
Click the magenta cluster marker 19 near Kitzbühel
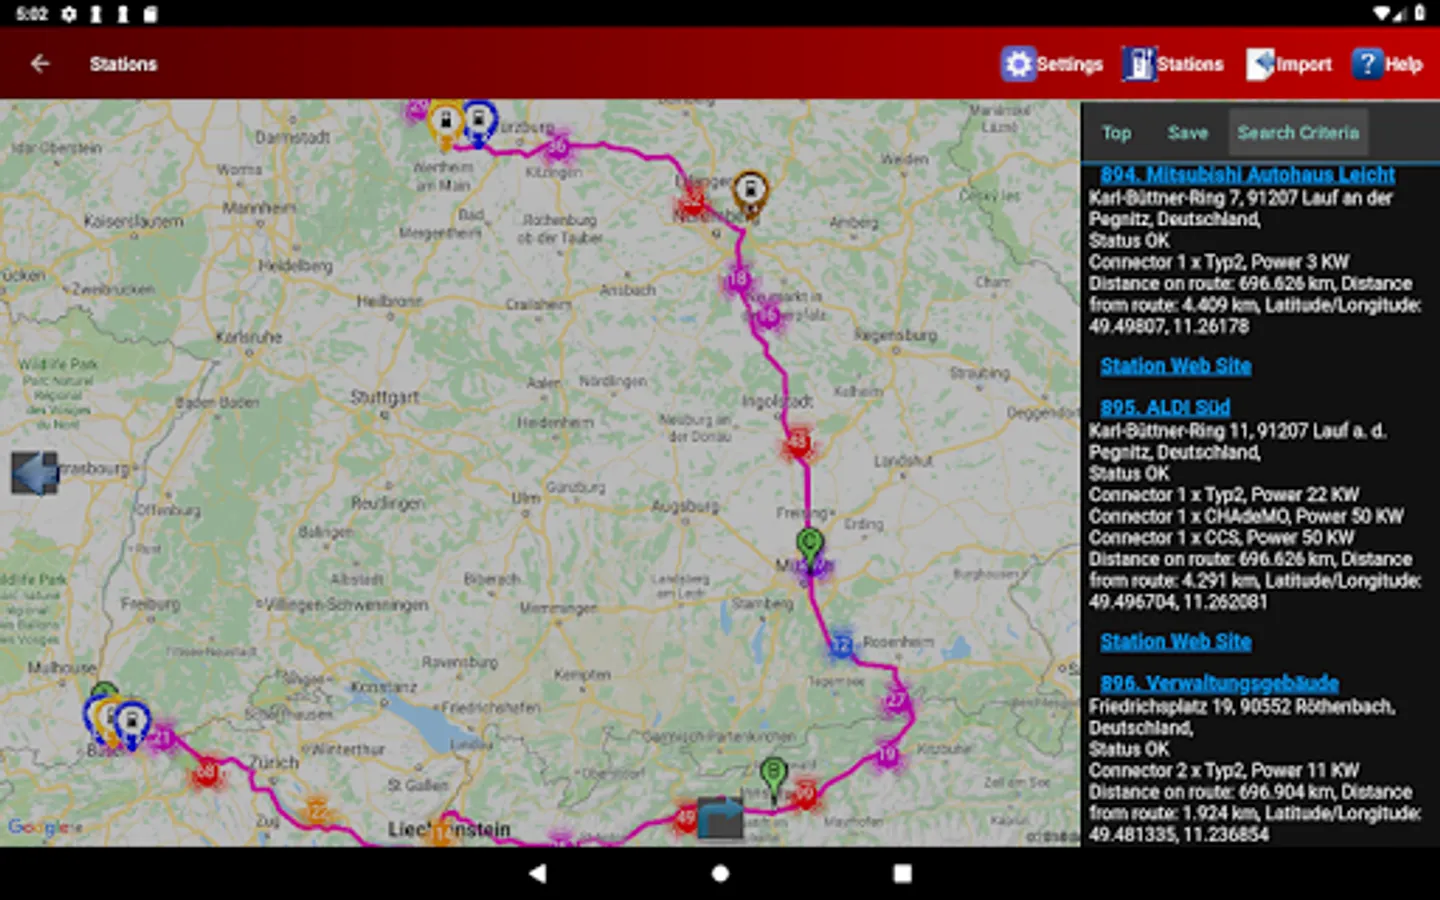[x=887, y=755]
